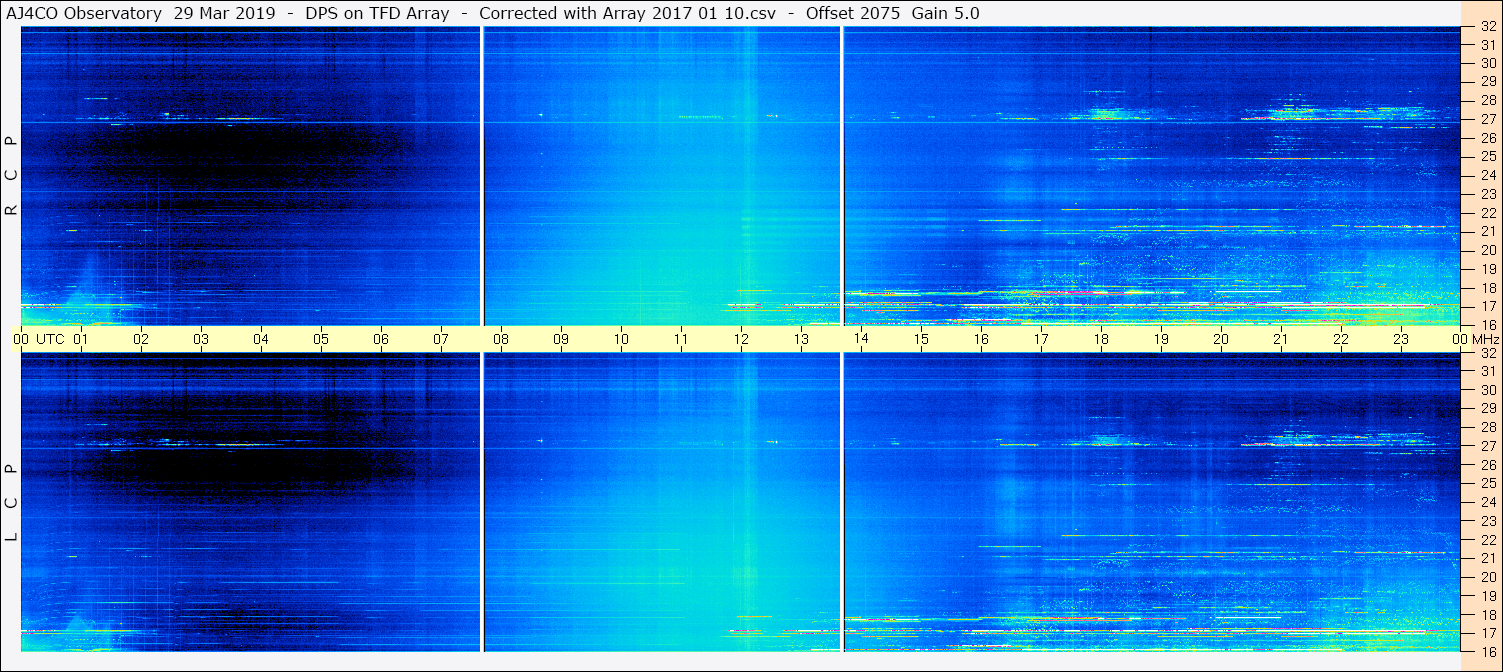
Task: Select the 23 MHz label of LCP panel
Action: (1487, 521)
